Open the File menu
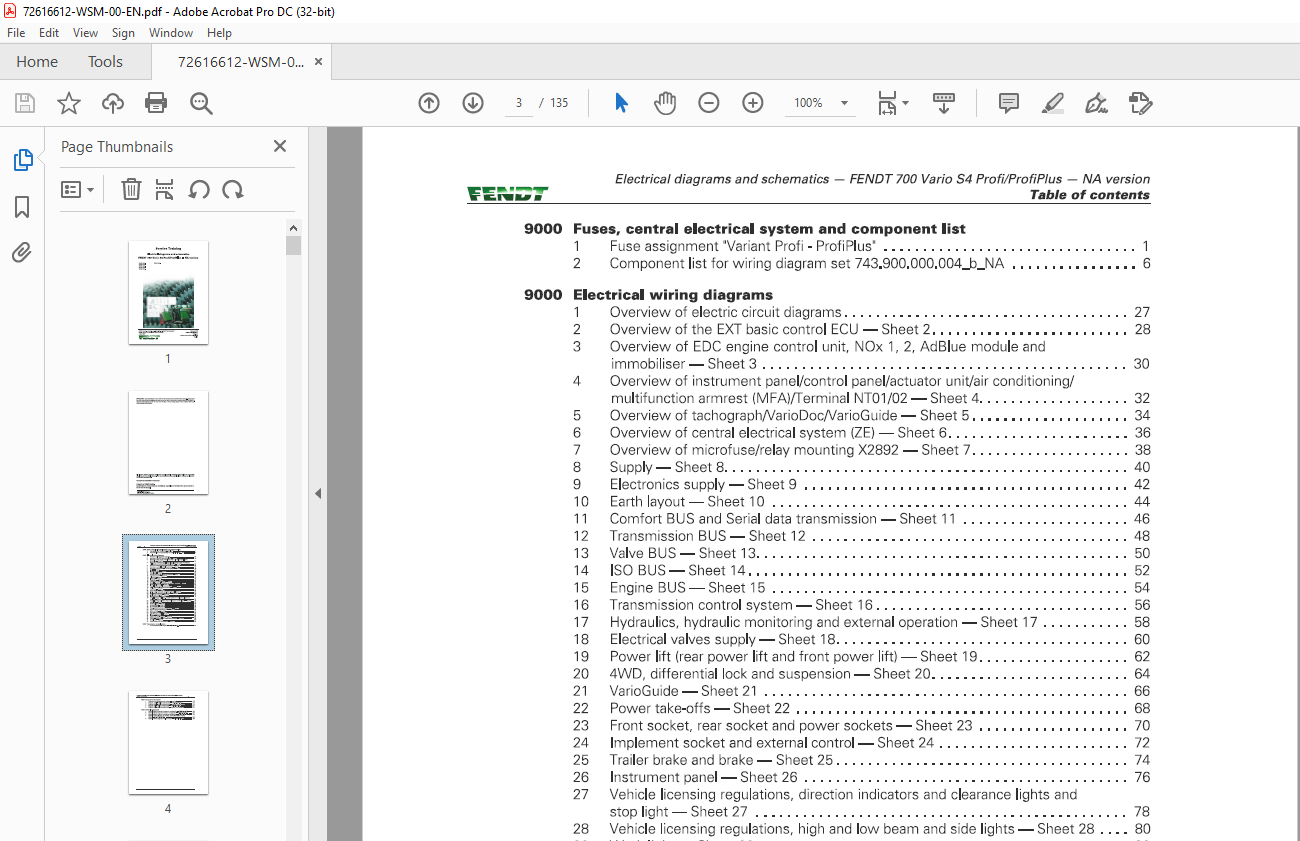Screen dimensions: 1300x841 tap(16, 33)
